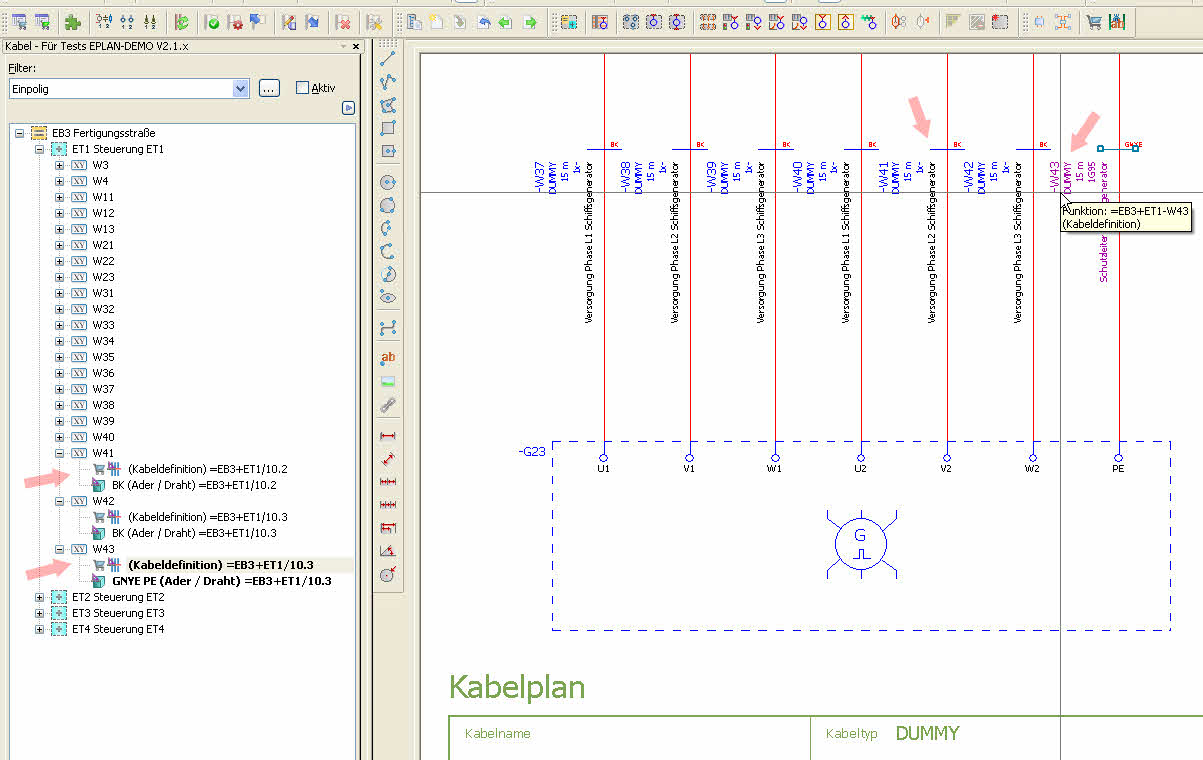Click the green checkmark toolbar icon

pos(213,22)
